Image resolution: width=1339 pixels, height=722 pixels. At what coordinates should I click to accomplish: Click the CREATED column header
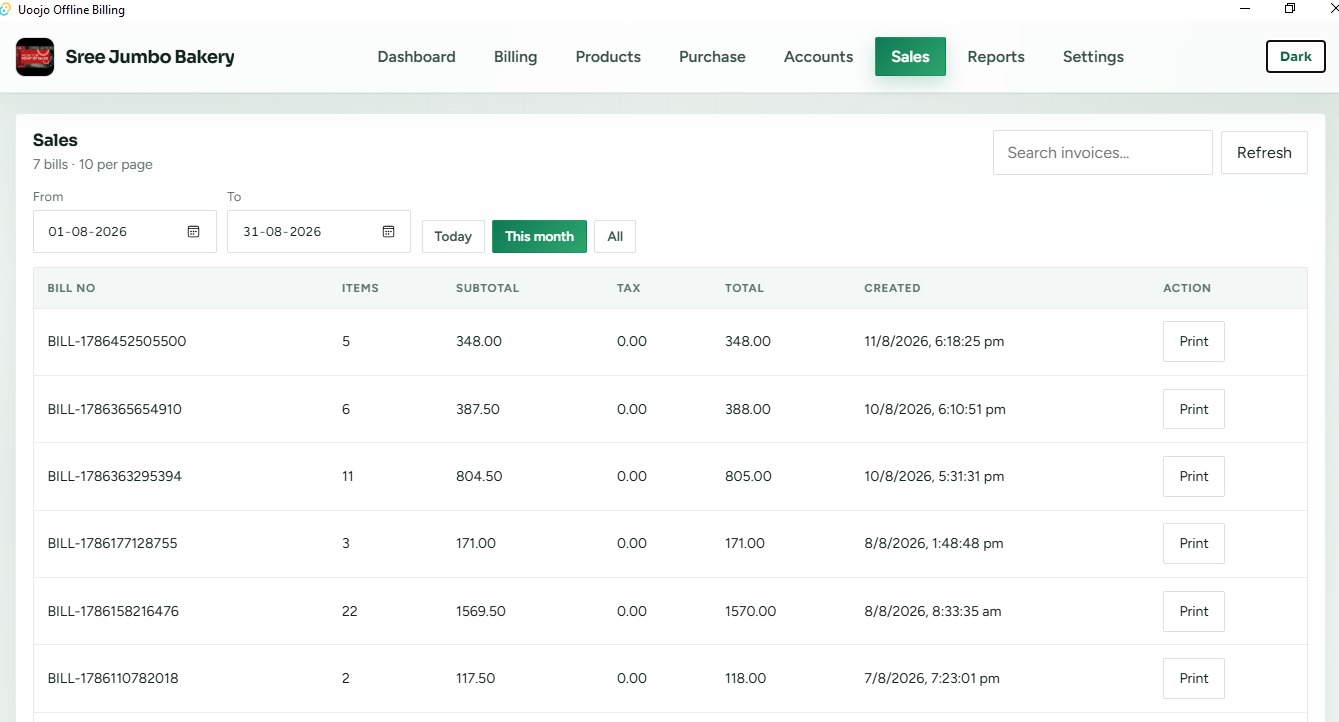click(x=892, y=288)
